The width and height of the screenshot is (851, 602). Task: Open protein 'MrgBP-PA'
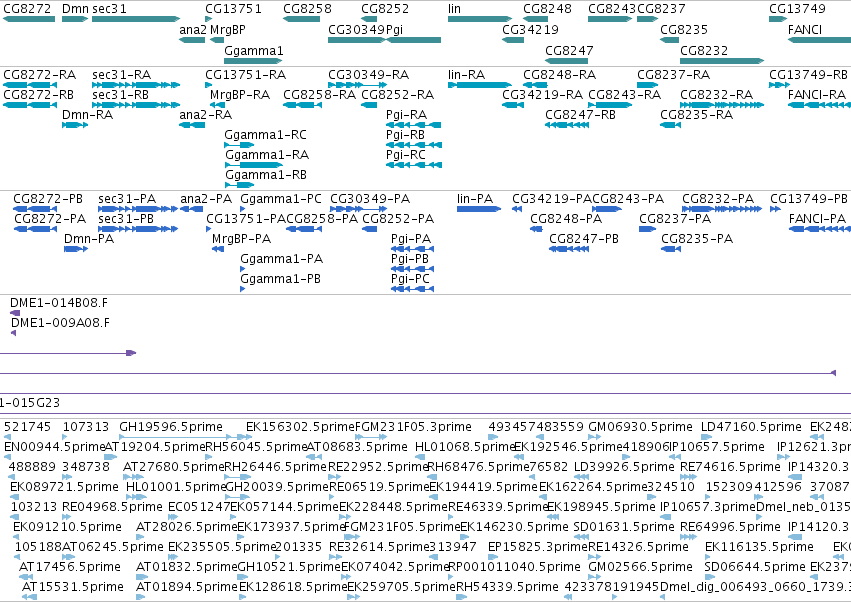[x=242, y=239]
